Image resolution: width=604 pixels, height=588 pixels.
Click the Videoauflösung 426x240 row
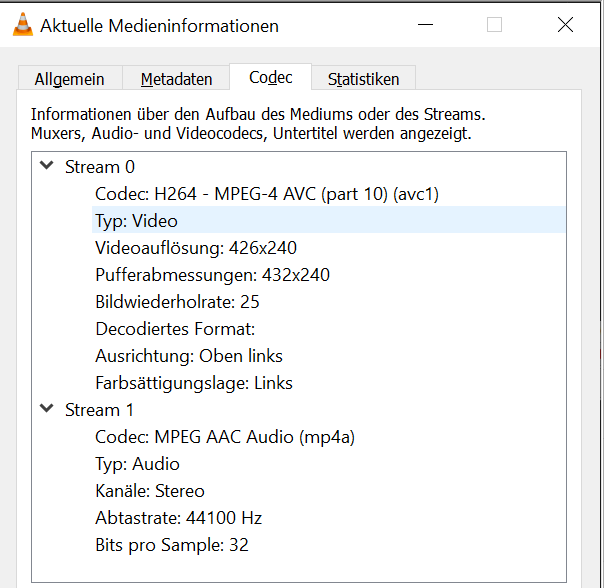coord(196,248)
